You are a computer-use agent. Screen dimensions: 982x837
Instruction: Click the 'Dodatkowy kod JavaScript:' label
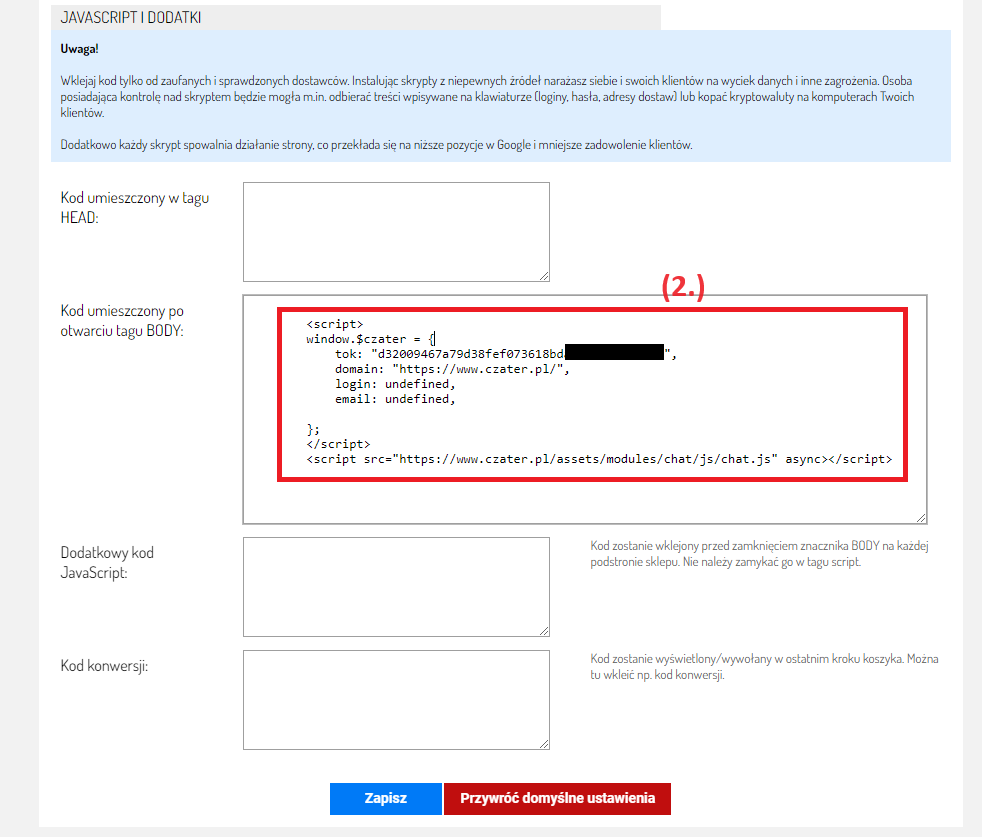107,563
